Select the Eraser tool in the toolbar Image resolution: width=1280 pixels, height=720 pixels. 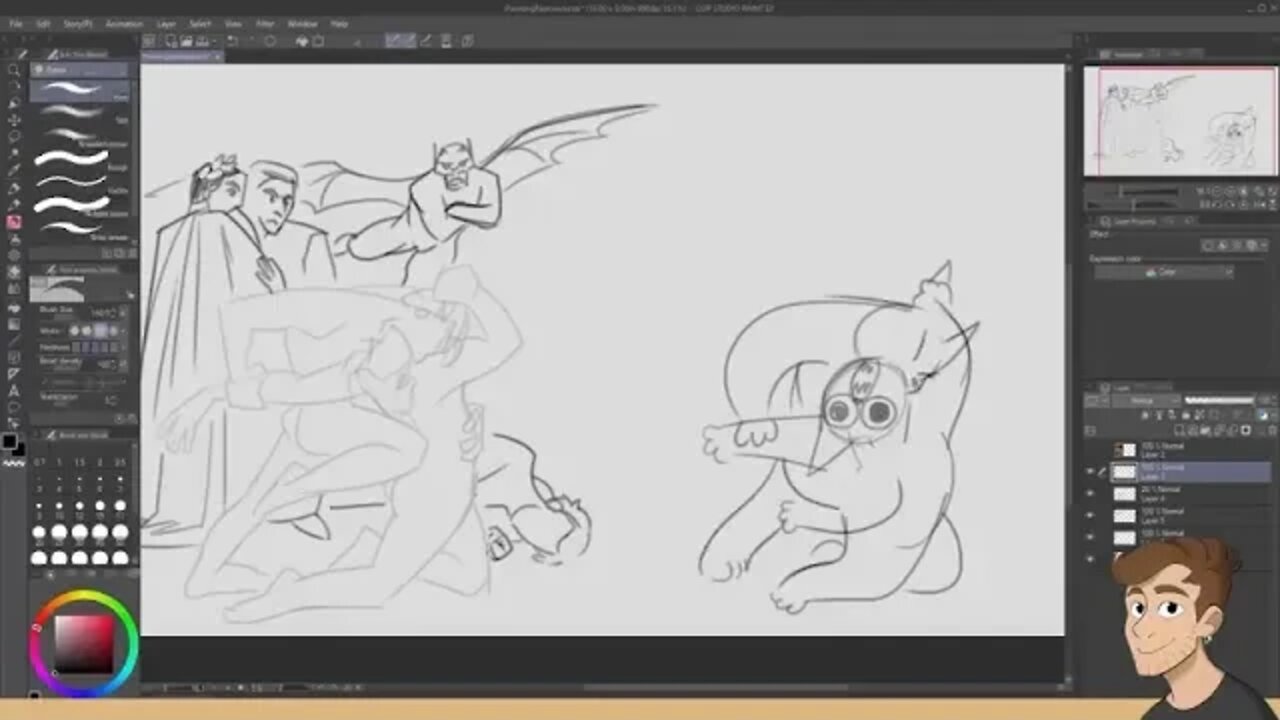click(x=14, y=272)
